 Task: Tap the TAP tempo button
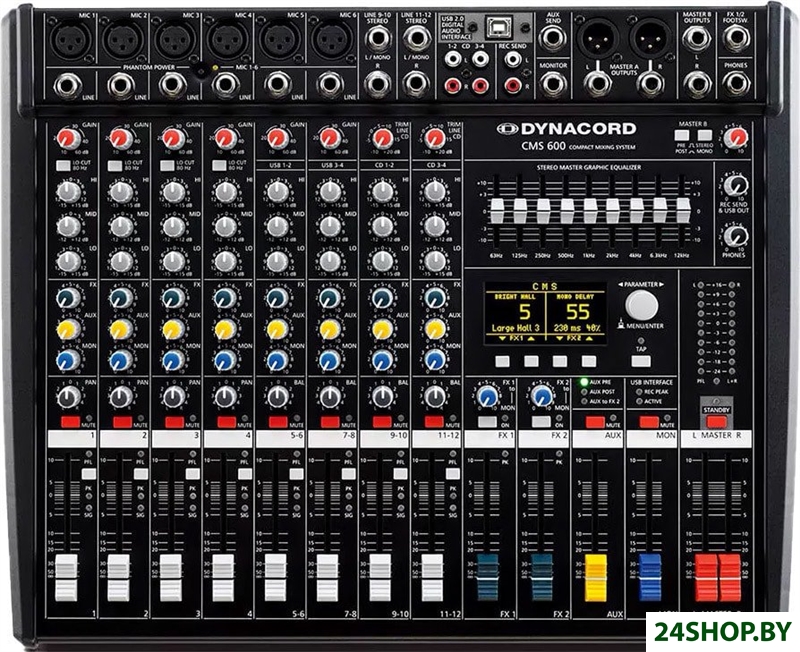click(641, 361)
